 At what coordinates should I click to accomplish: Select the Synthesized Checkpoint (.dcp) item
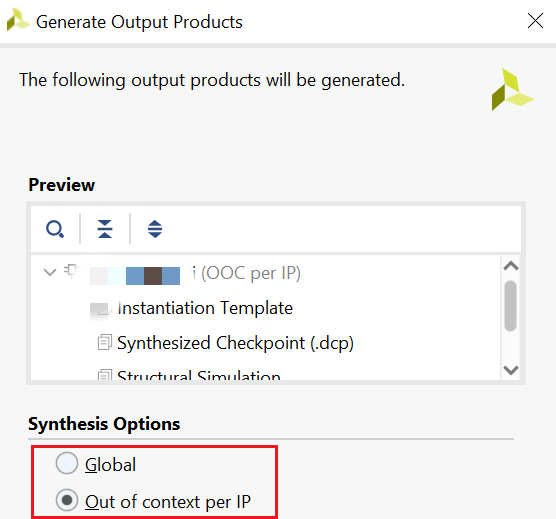[235, 343]
